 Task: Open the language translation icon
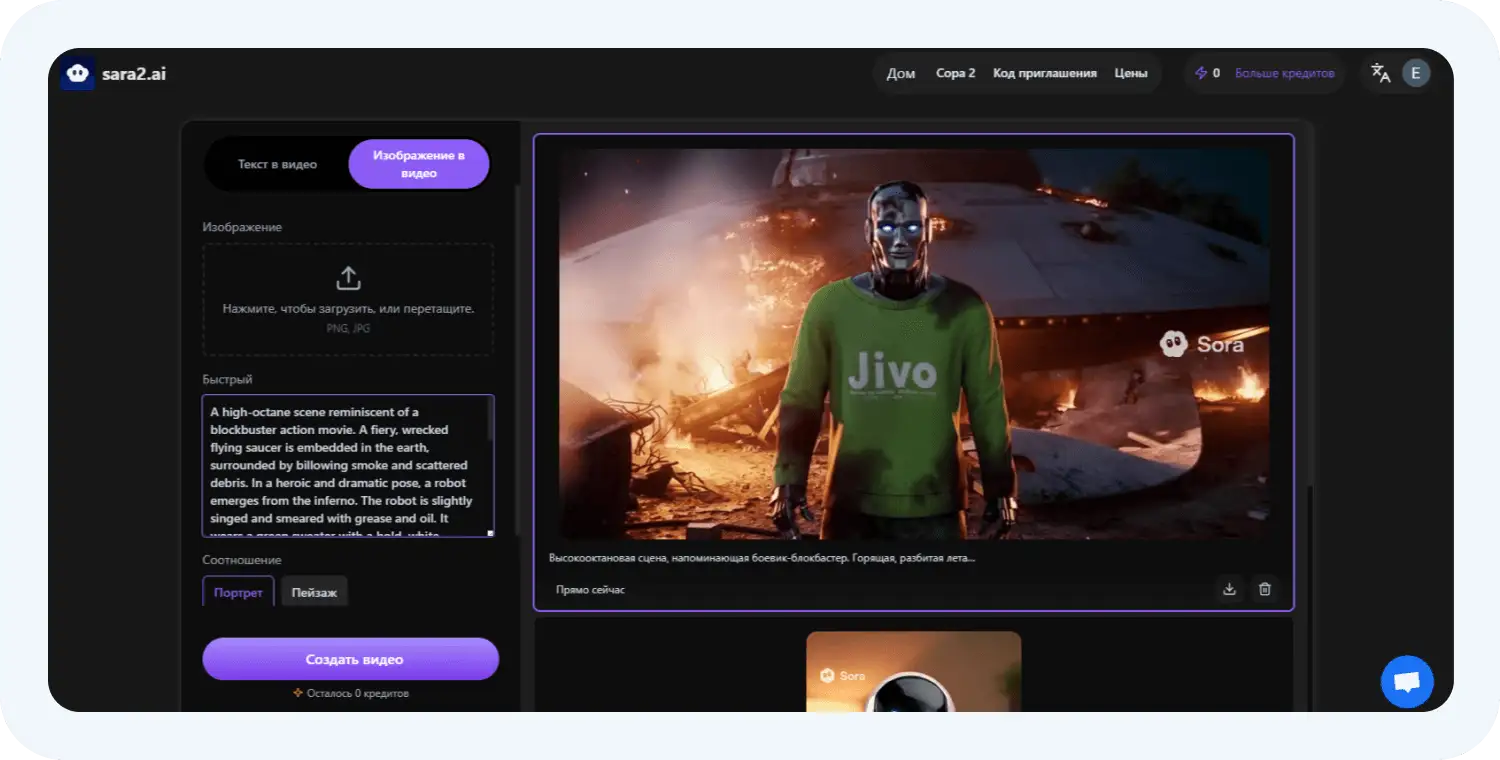click(x=1380, y=73)
